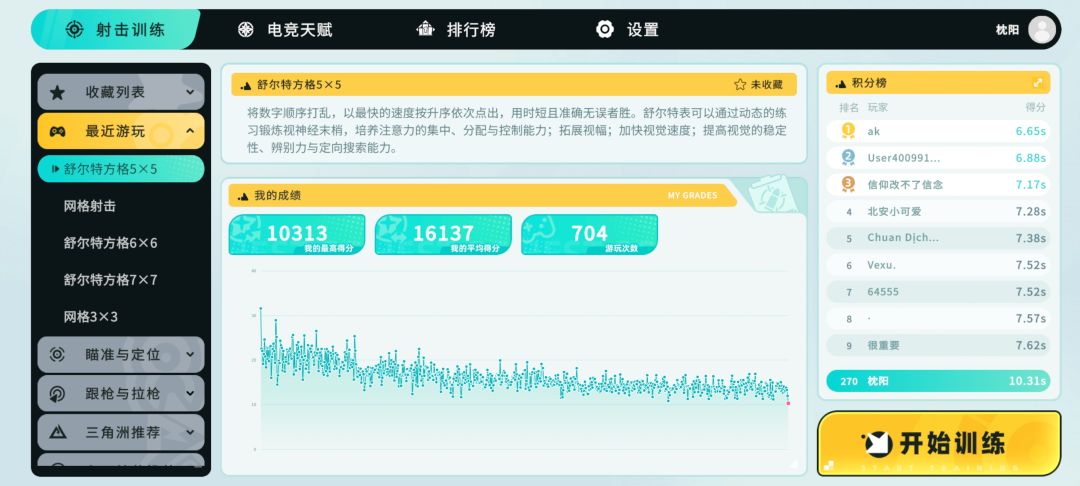Go to the 设置 tab
Screen dimensions: 1080x486
tap(627, 30)
